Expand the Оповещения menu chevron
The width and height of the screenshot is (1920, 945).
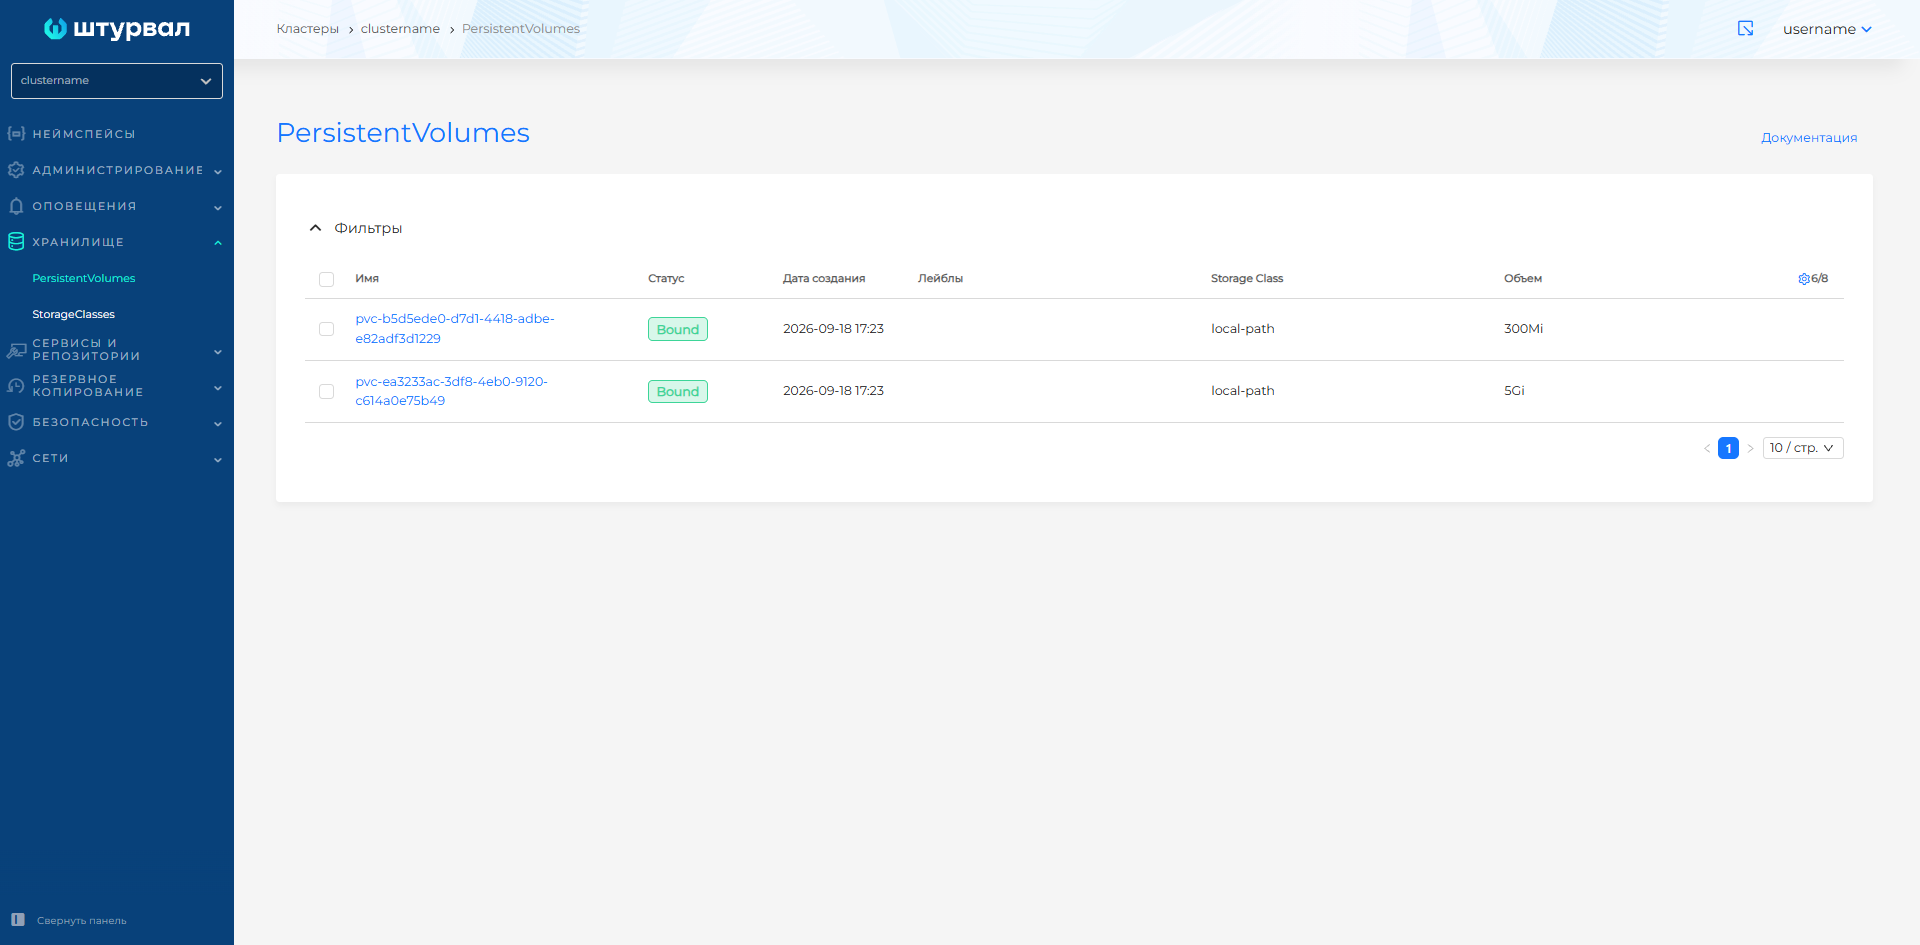[x=217, y=207]
